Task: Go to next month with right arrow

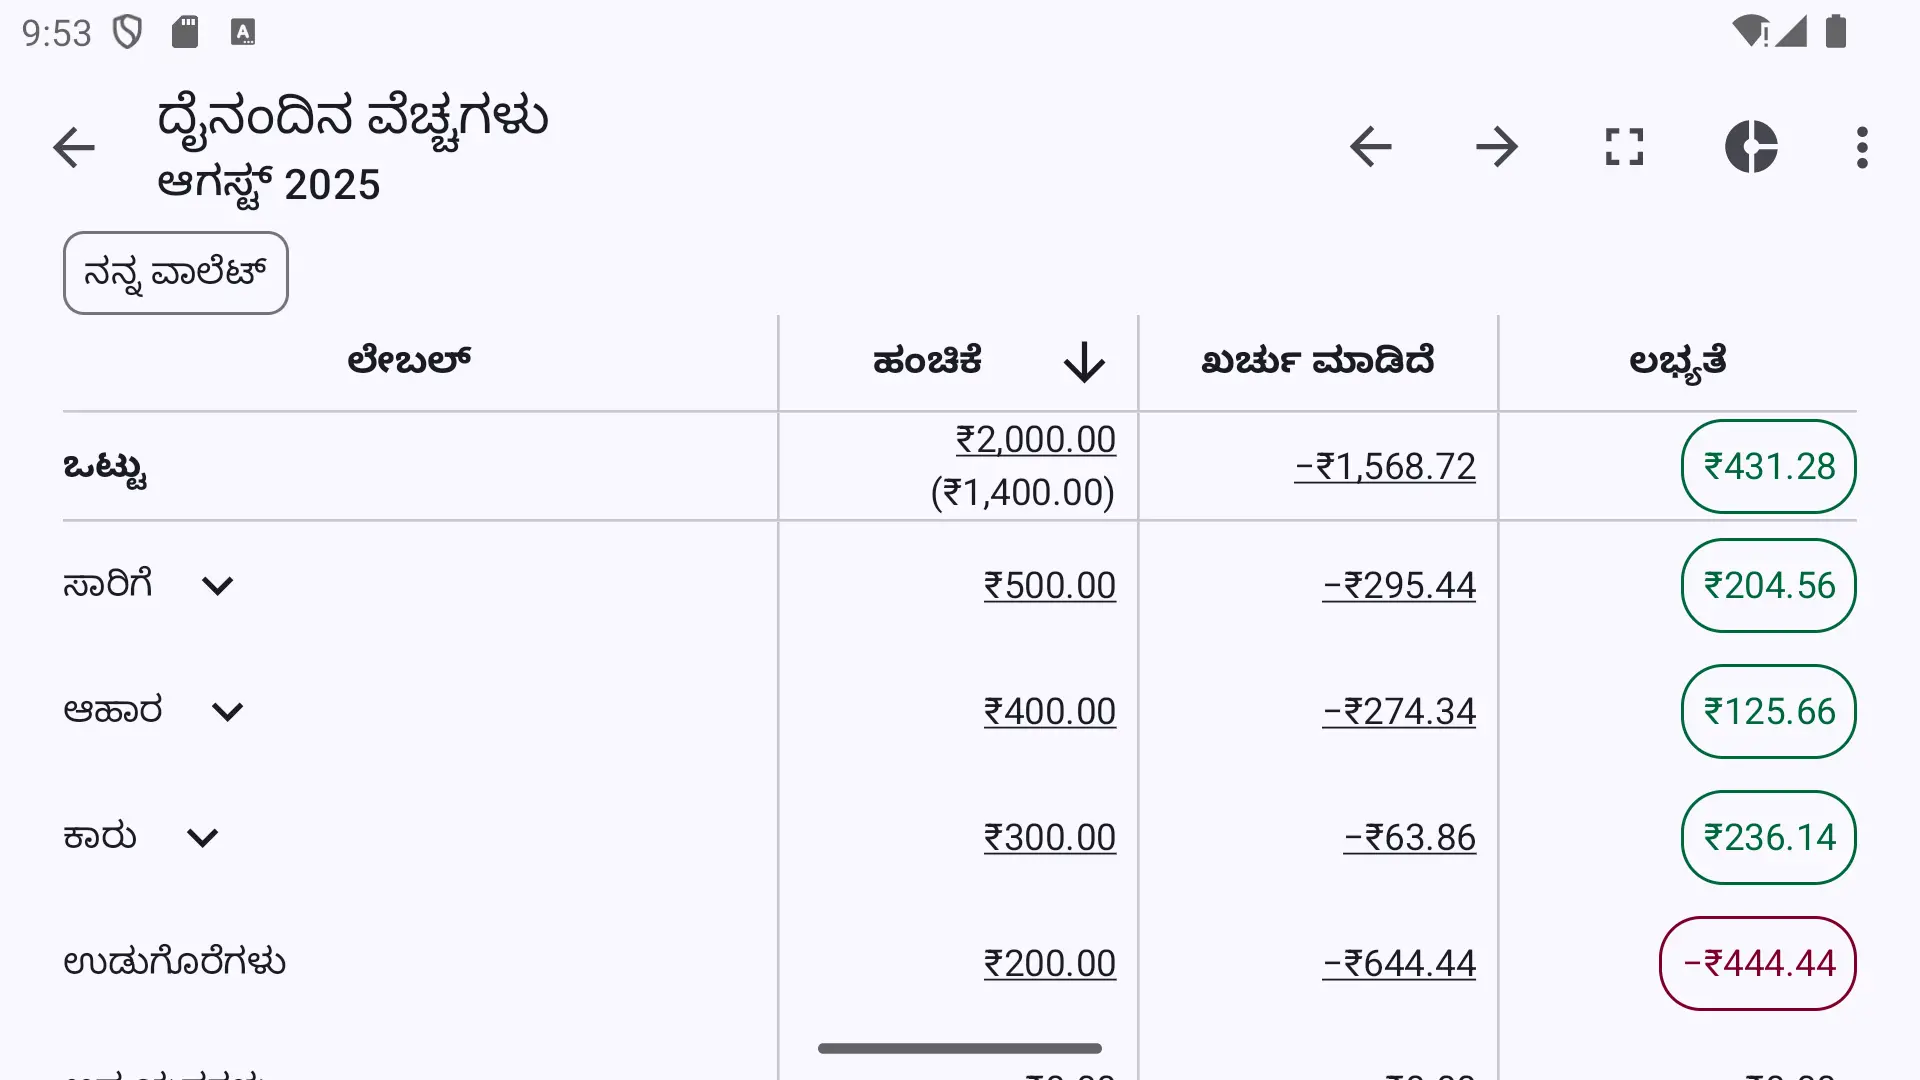Action: click(1497, 148)
